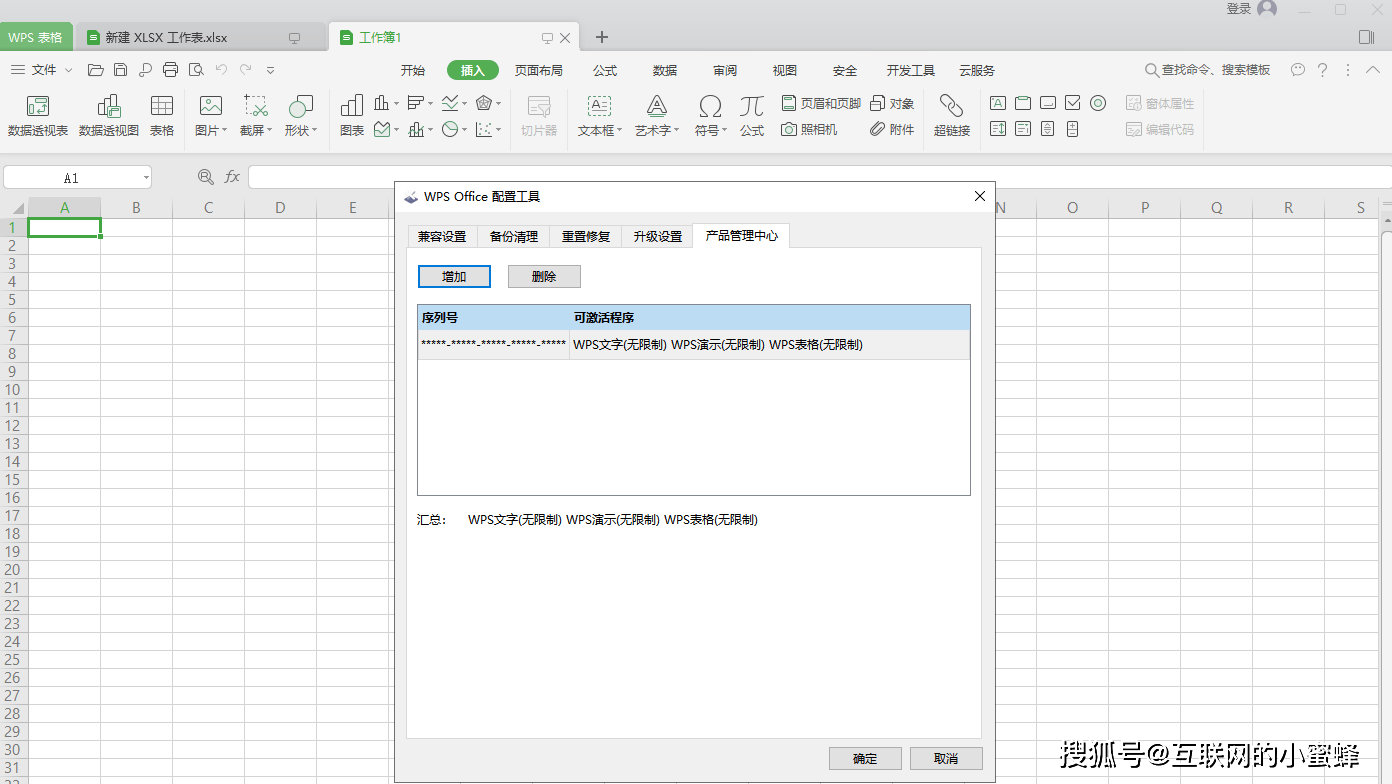
Task: Click the 增加 add button
Action: pyautogui.click(x=454, y=277)
